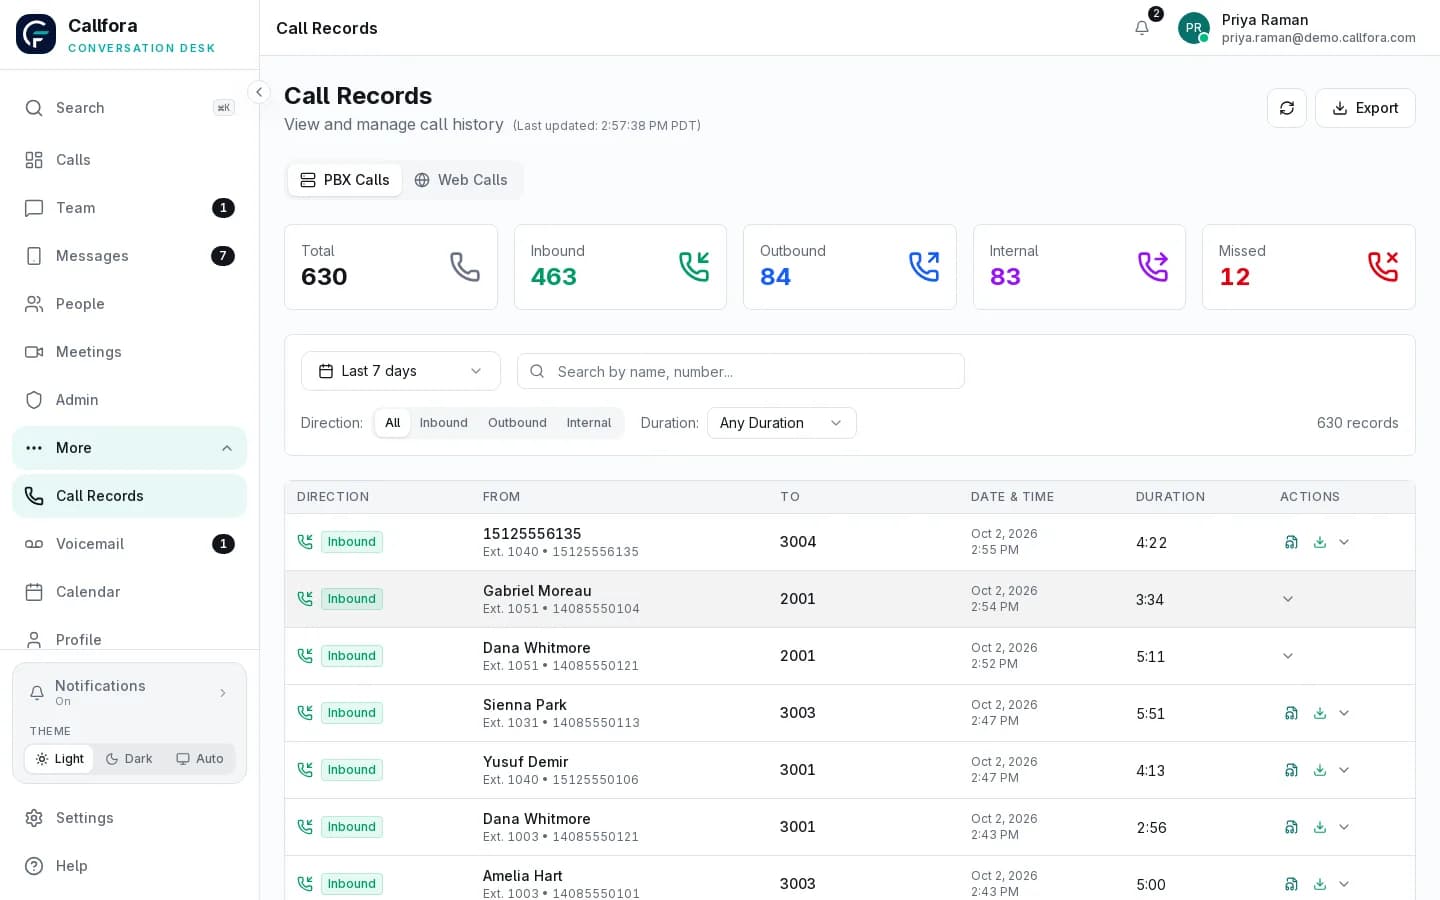
Task: Click the Total calls phone icon
Action: [x=465, y=266]
